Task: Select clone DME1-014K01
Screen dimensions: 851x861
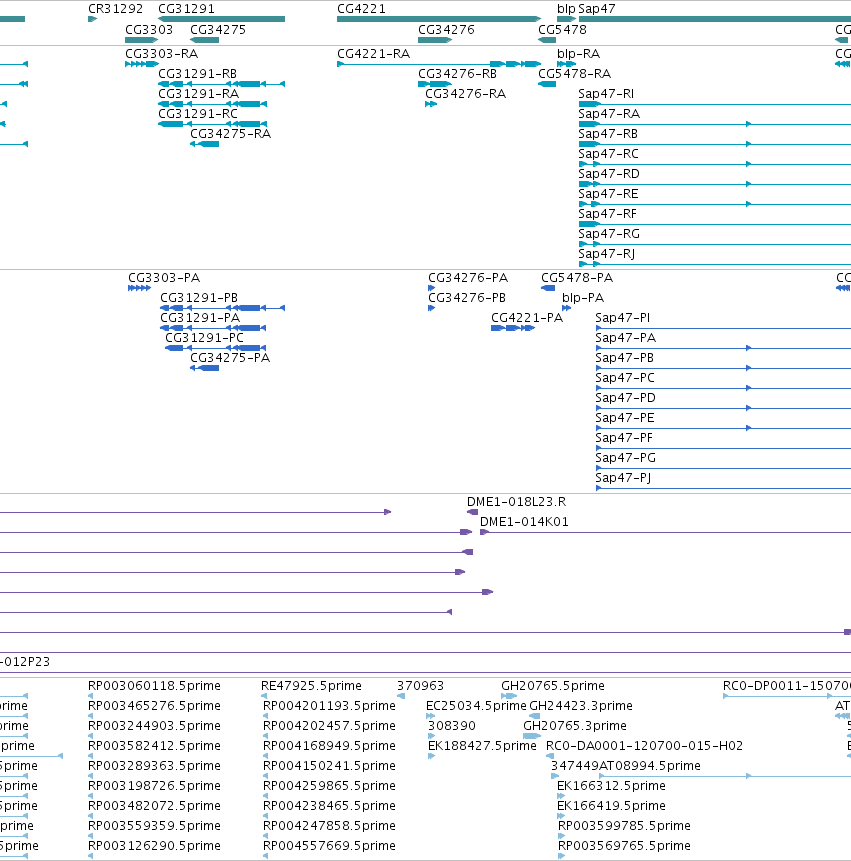Action: 524,522
